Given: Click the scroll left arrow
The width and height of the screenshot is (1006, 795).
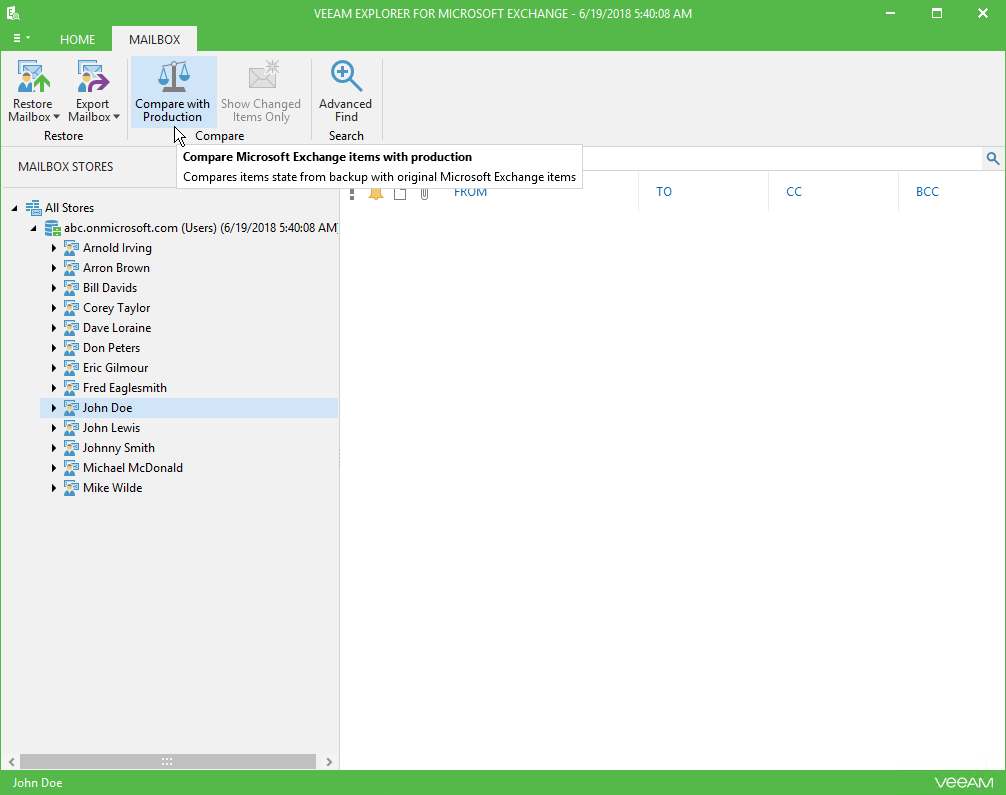Looking at the screenshot, I should pyautogui.click(x=12, y=762).
